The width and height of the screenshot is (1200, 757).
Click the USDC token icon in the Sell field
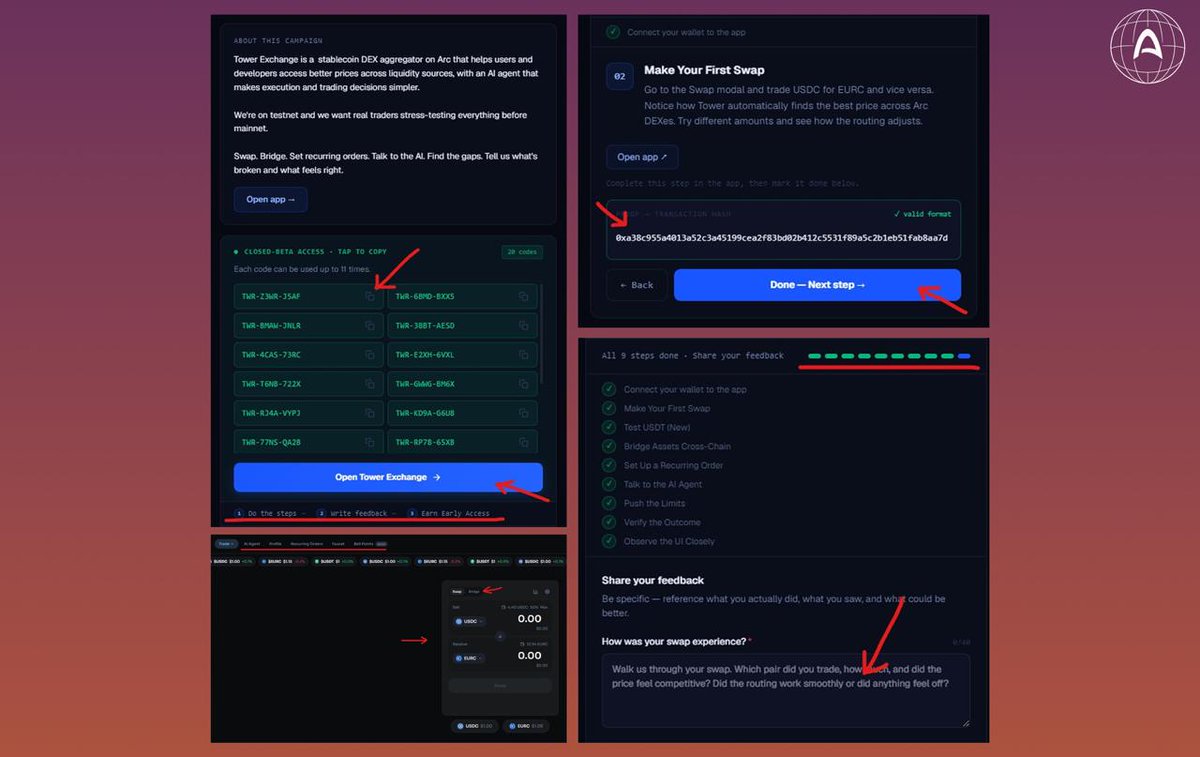[459, 621]
